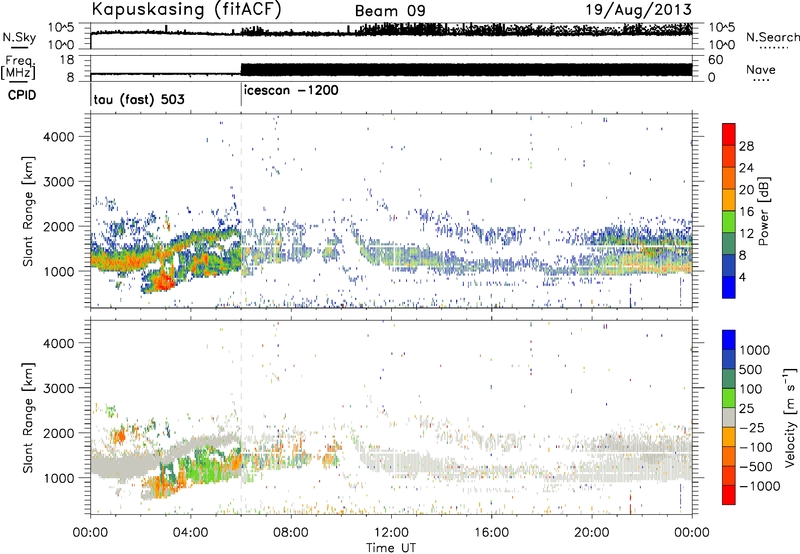The image size is (800, 554).
Task: Click the 28 tick on power scale
Action: click(x=746, y=146)
